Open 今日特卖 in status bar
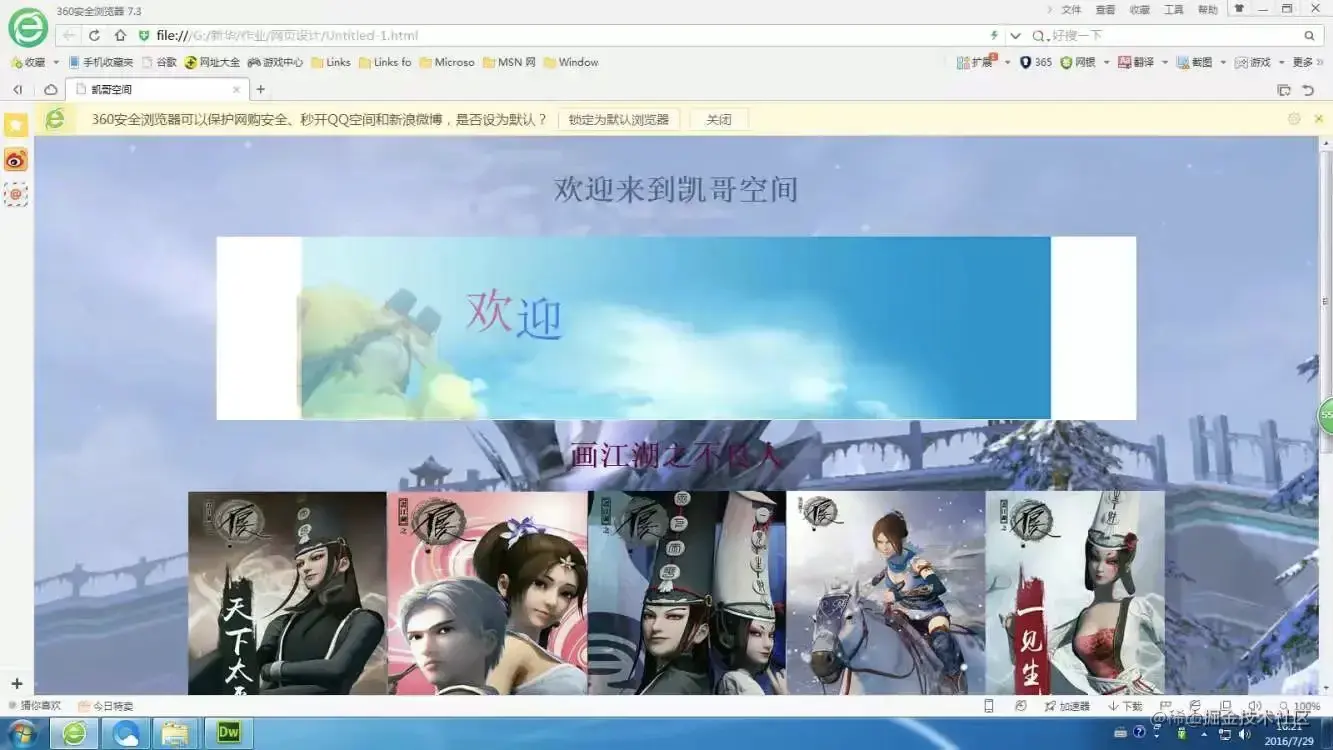1333x750 pixels. click(x=106, y=706)
